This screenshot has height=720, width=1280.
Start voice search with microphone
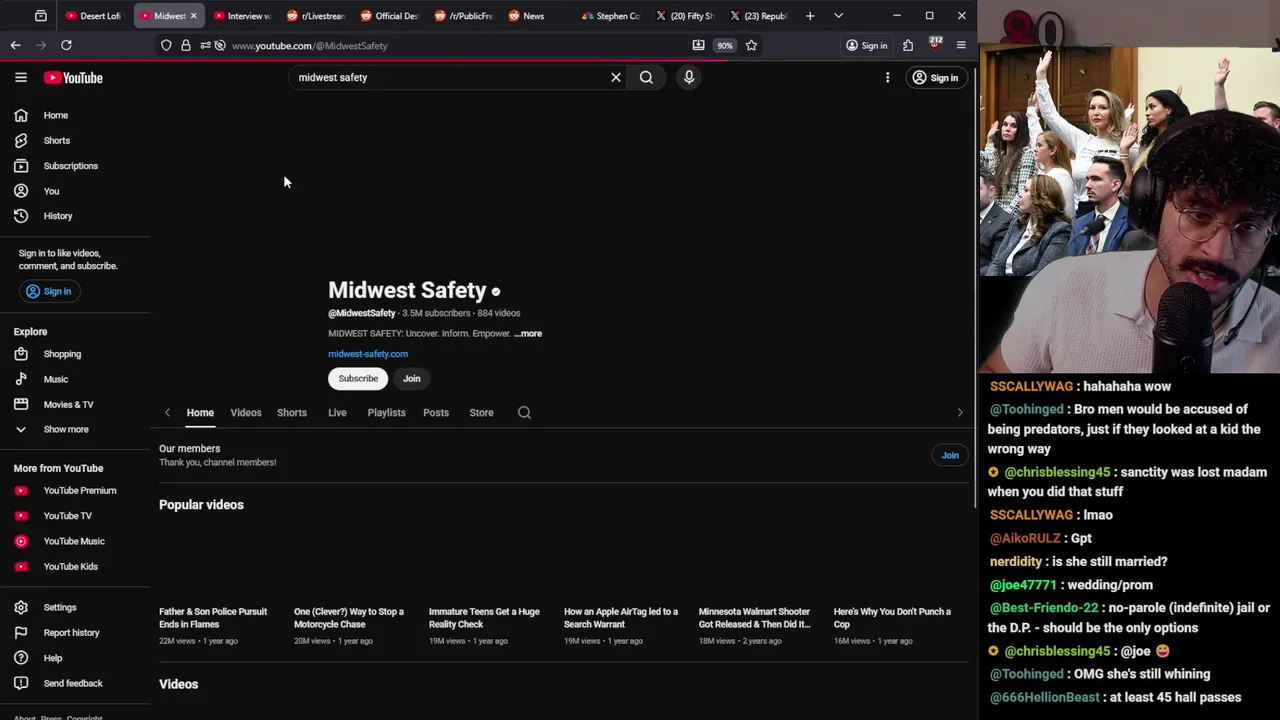689,77
